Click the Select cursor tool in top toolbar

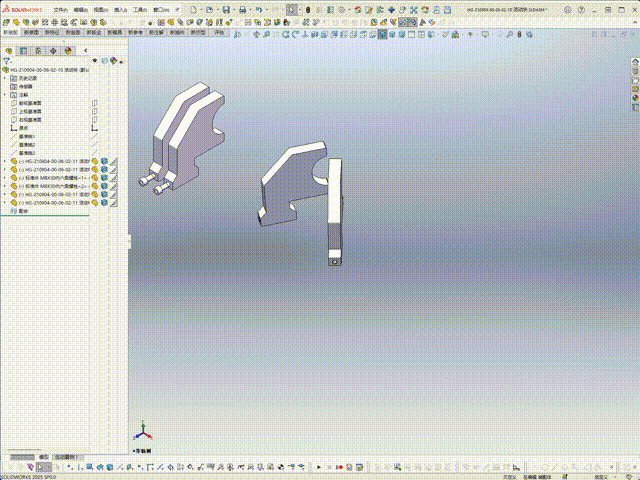coord(291,9)
